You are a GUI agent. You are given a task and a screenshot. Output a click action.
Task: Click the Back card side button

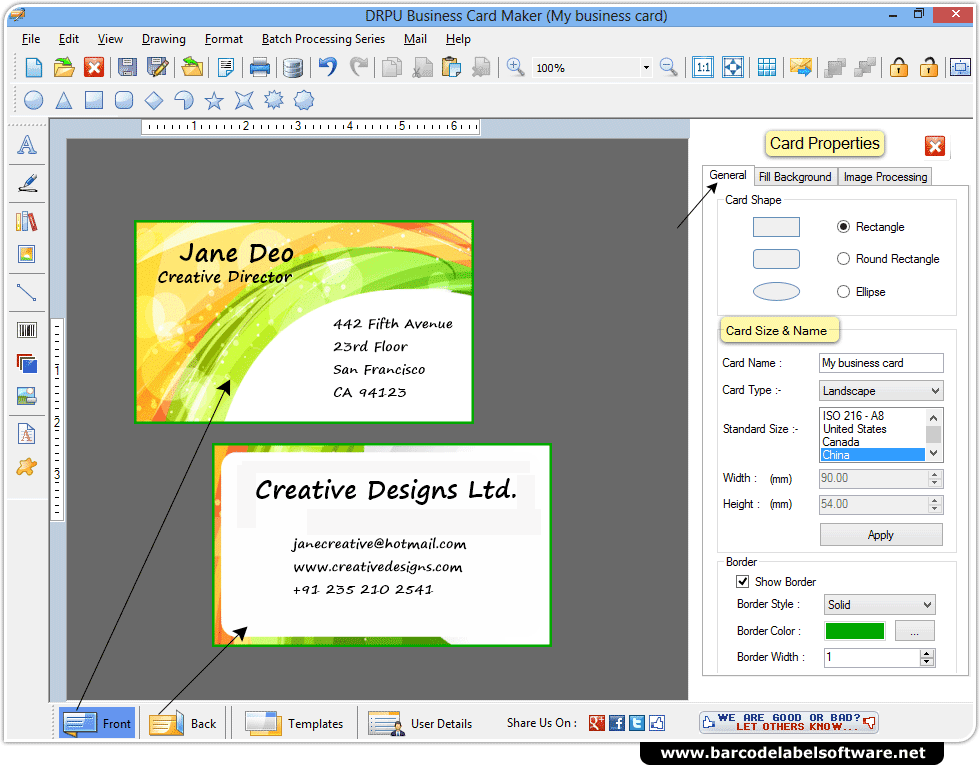pyautogui.click(x=182, y=723)
